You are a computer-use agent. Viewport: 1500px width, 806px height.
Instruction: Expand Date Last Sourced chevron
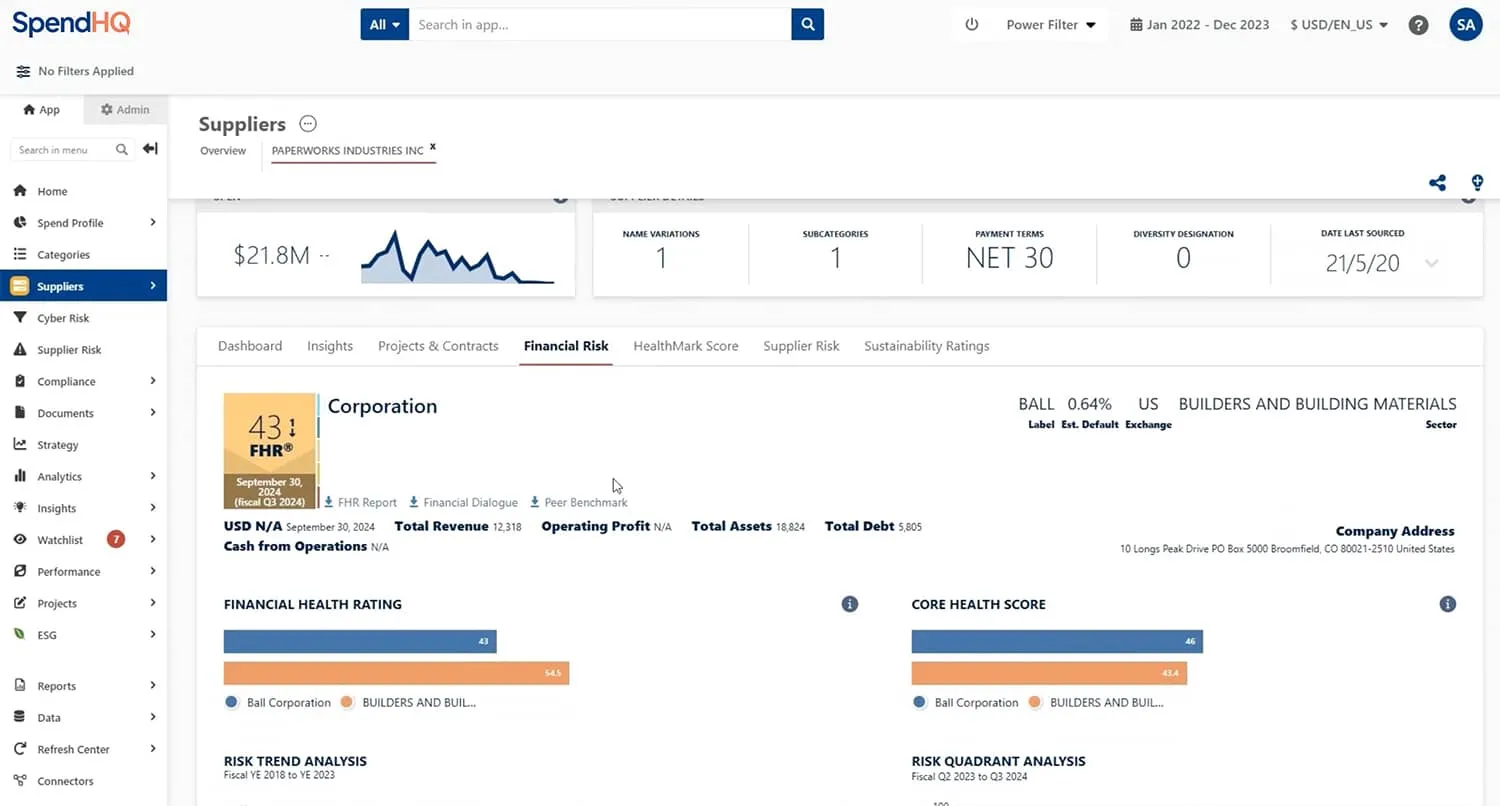1432,264
